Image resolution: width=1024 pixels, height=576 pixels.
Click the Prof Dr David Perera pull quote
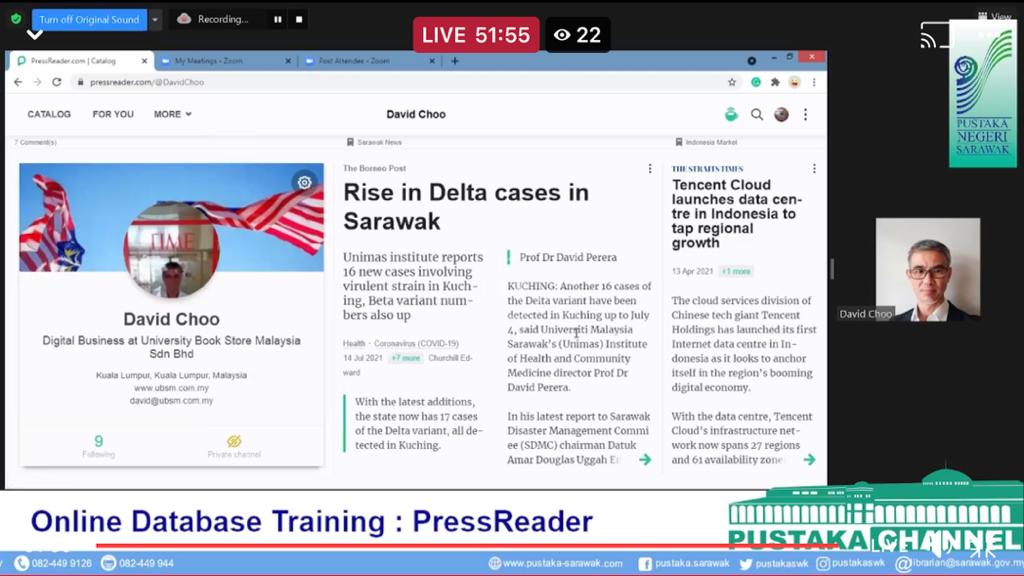568,257
